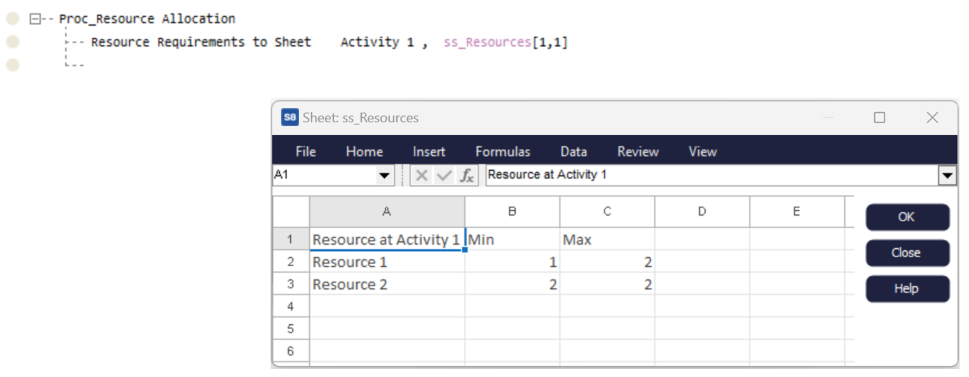Select row 3 header
The width and height of the screenshot is (969, 377).
291,284
